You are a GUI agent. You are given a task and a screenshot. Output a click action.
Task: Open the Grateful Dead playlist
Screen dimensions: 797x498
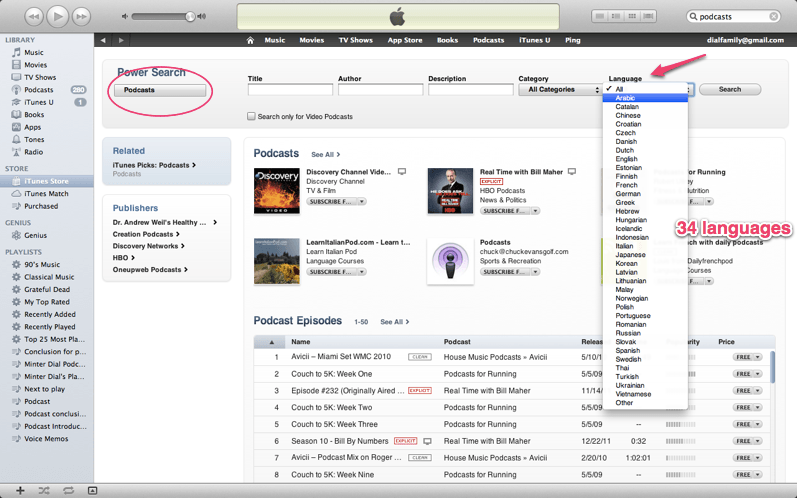point(47,290)
